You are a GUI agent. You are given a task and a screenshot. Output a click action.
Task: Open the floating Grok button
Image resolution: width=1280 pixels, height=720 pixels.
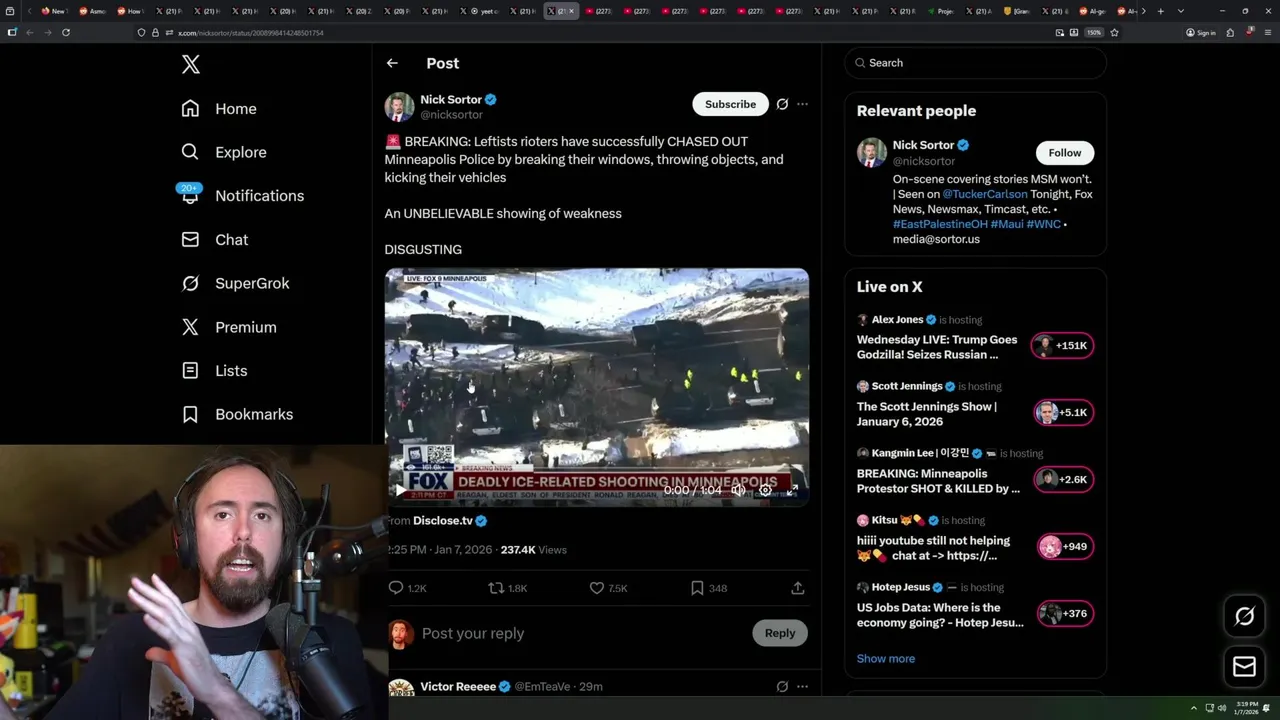pos(1244,617)
